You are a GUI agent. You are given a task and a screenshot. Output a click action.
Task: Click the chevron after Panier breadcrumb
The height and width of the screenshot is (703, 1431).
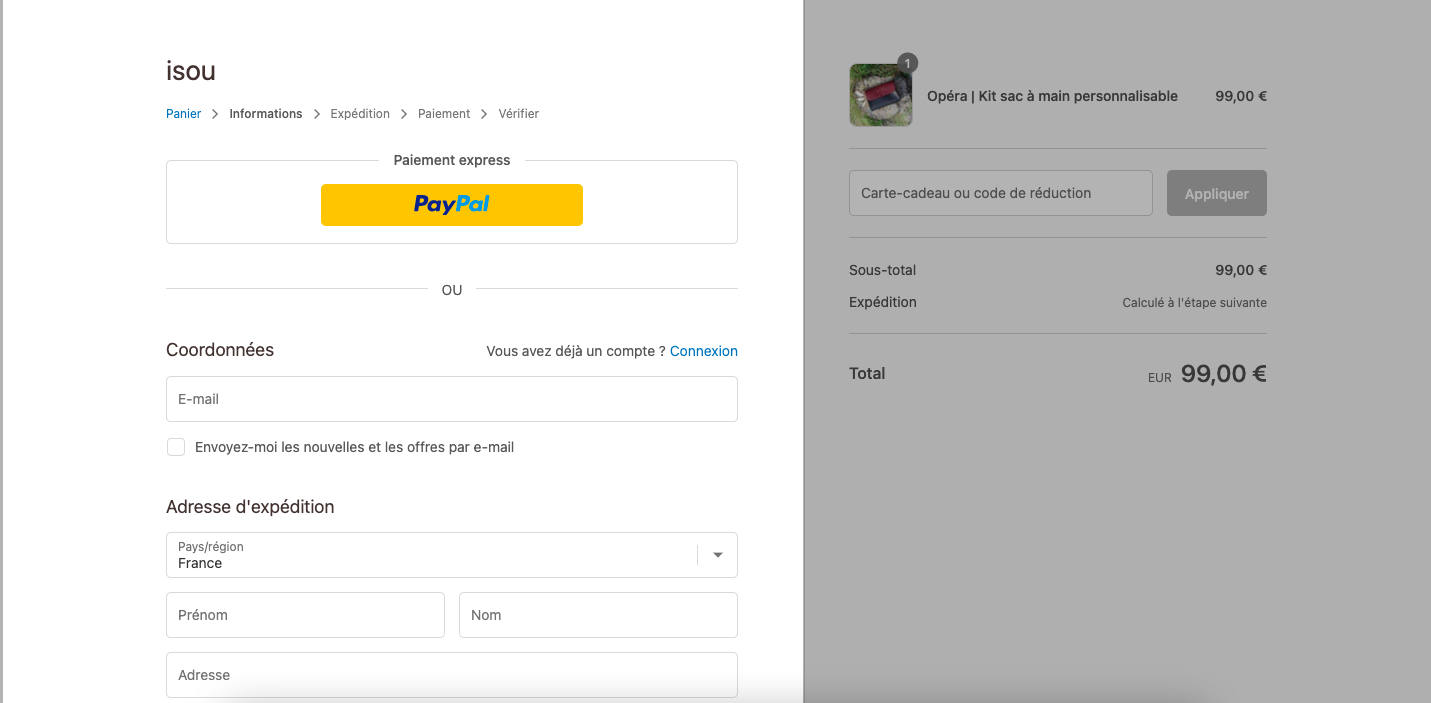(x=215, y=114)
